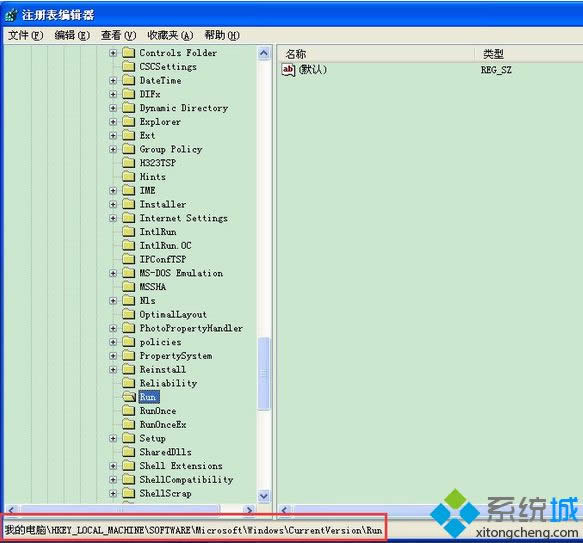Expand the Shell Extensions key
The image size is (583, 543).
(x=113, y=466)
